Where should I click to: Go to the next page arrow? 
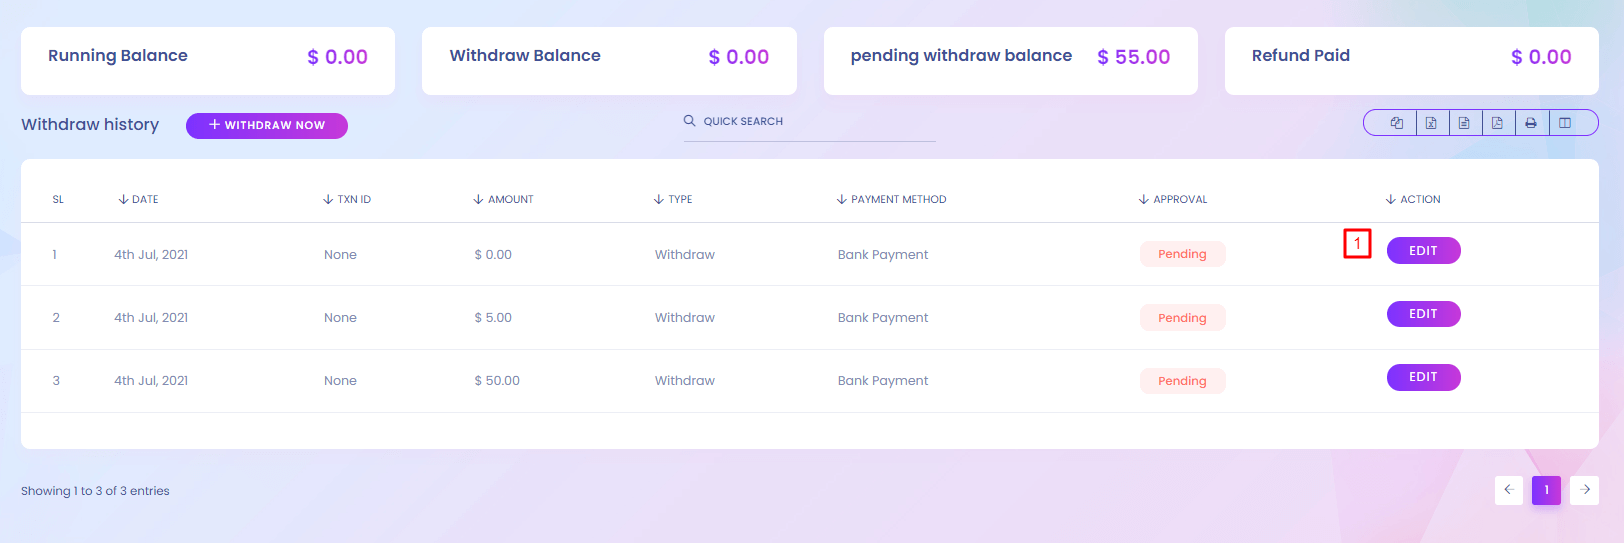pos(1585,490)
